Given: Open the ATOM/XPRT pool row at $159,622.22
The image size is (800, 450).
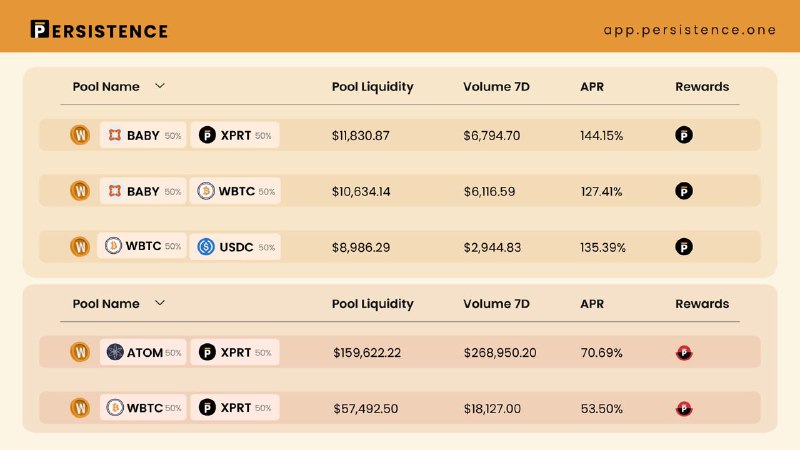Looking at the screenshot, I should point(399,352).
